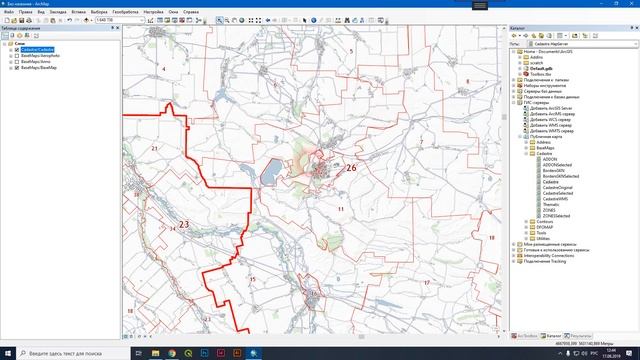640x360 pixels.
Task: Expand Default.gdb in Catalog tree
Action: (520, 69)
